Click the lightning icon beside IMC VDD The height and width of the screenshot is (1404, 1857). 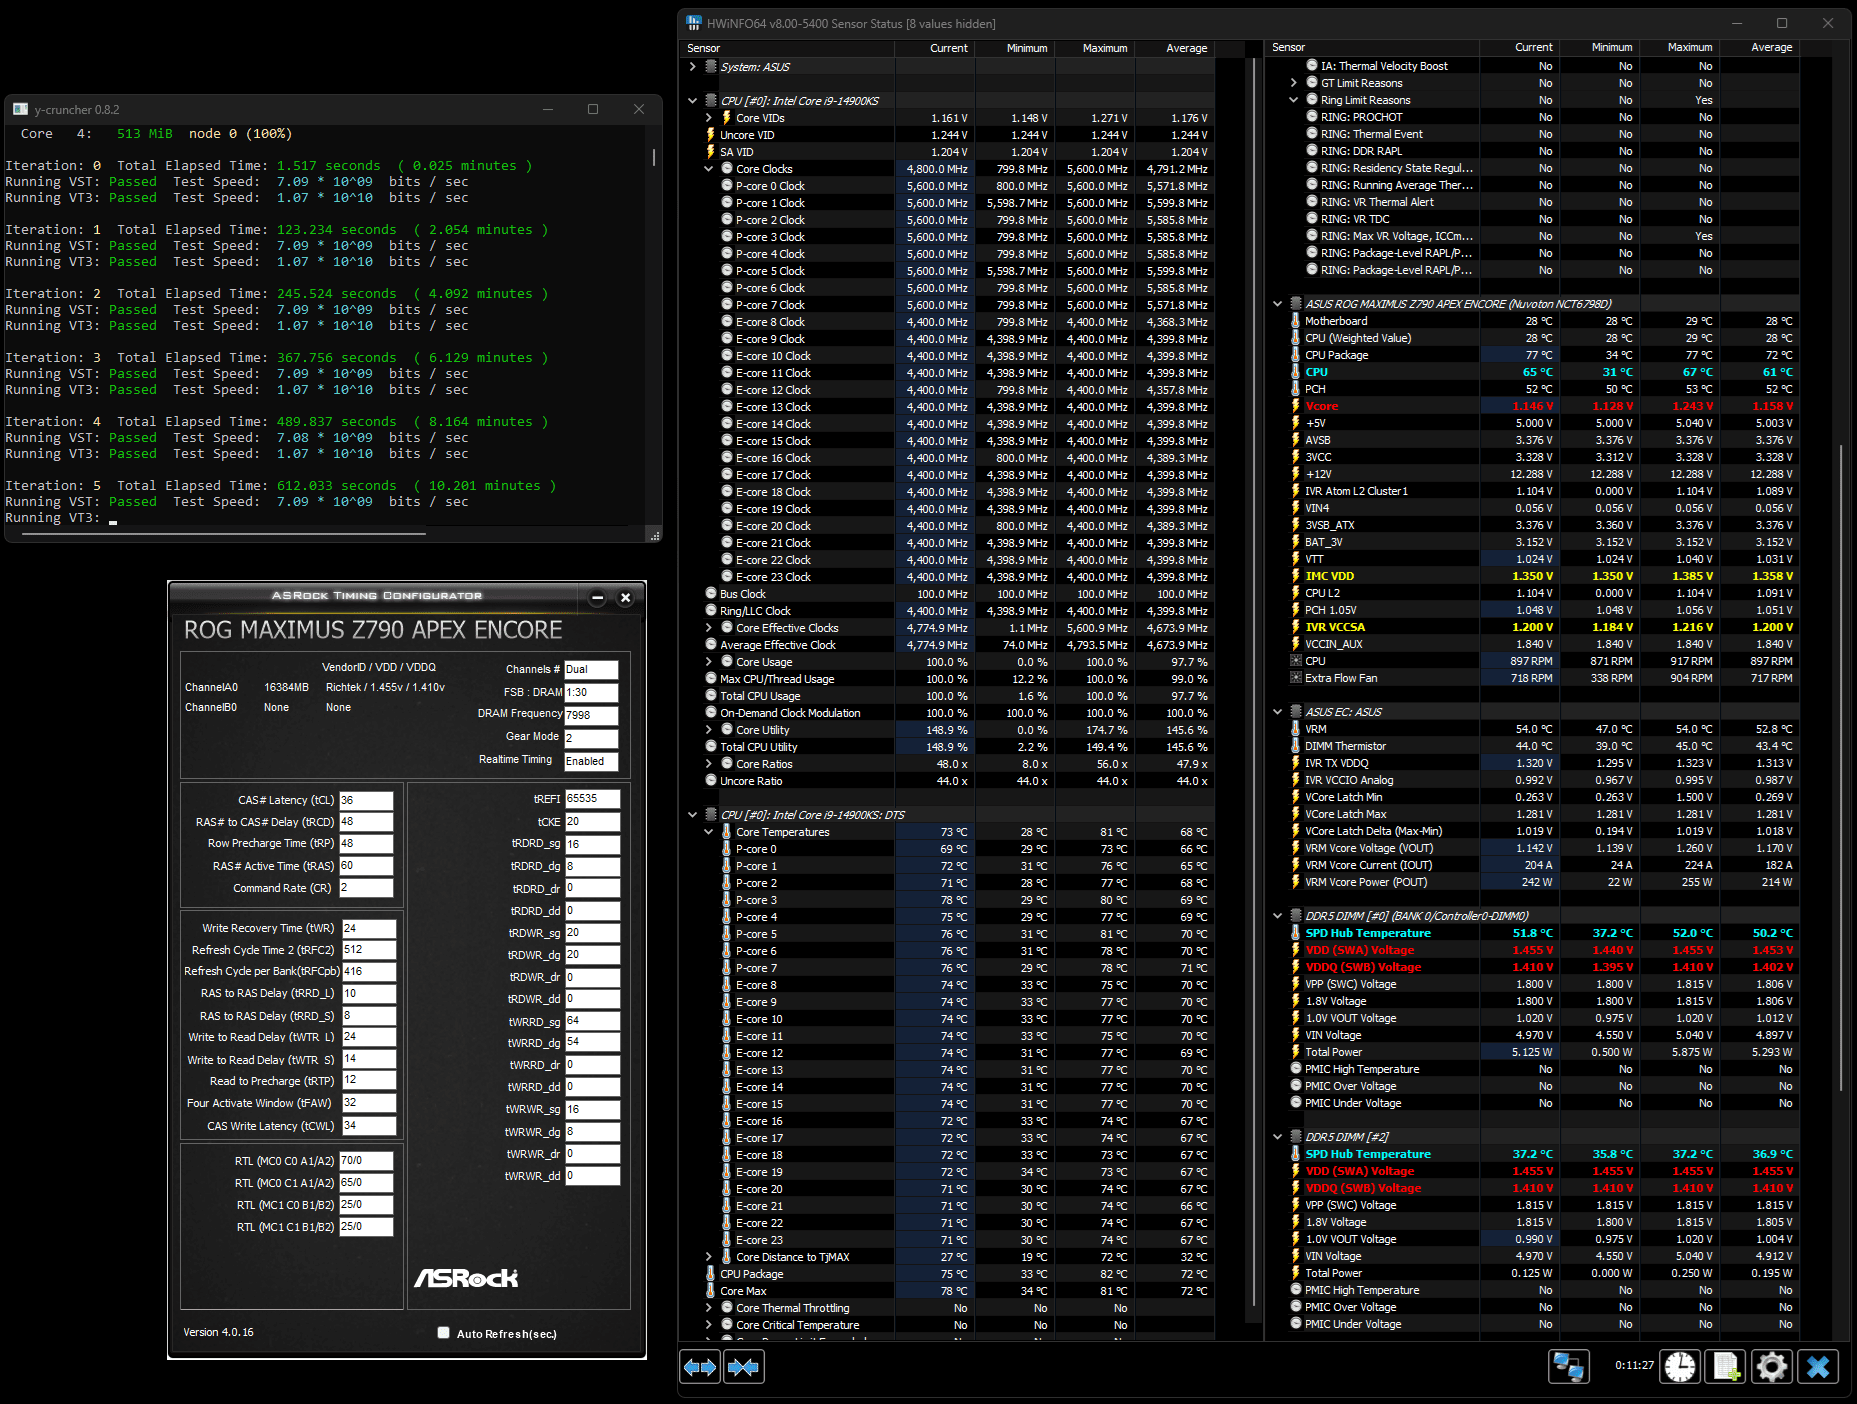coord(1295,576)
